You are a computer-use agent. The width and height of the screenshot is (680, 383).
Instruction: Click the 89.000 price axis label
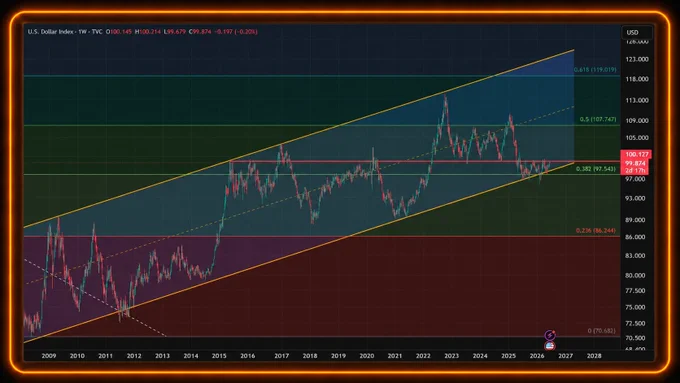(635, 220)
